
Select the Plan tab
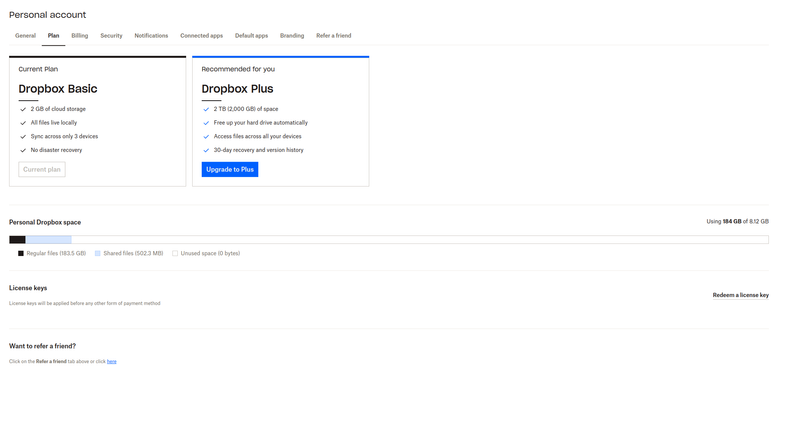[54, 36]
